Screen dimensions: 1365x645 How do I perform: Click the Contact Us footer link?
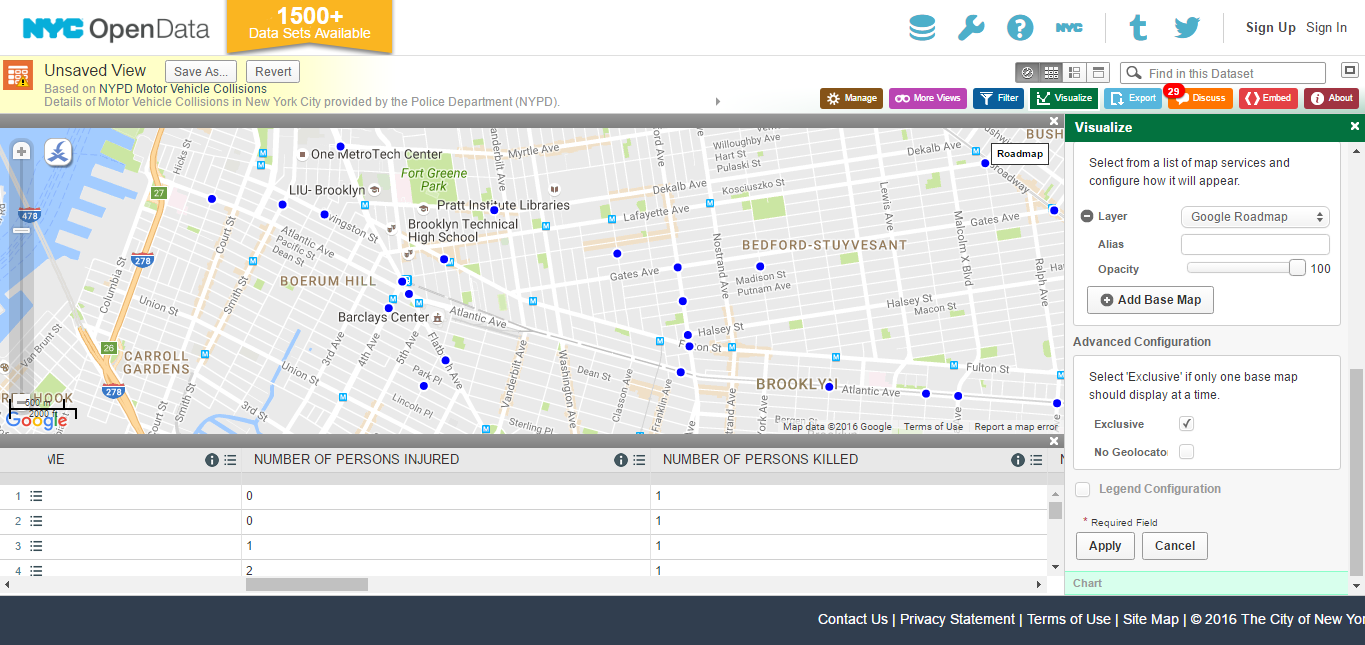tap(853, 619)
